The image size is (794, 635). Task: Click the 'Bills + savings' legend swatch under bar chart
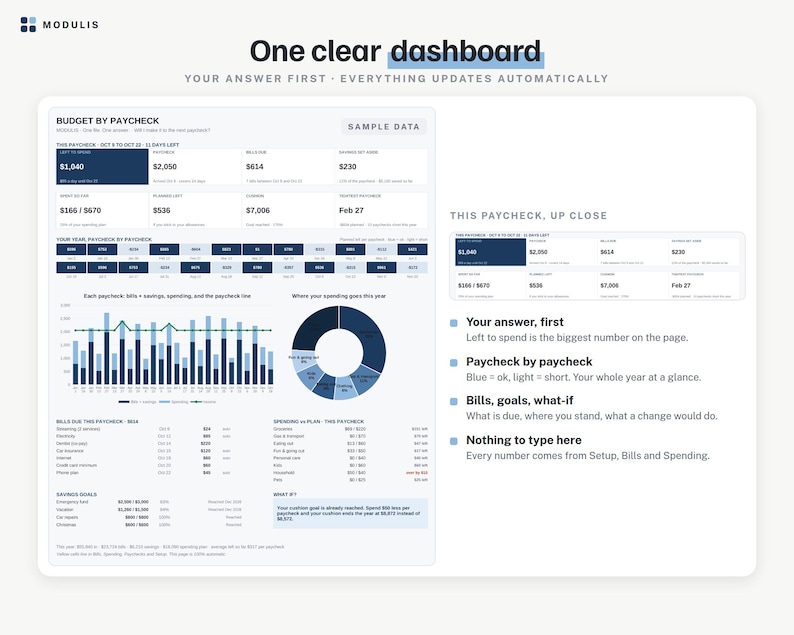124,402
